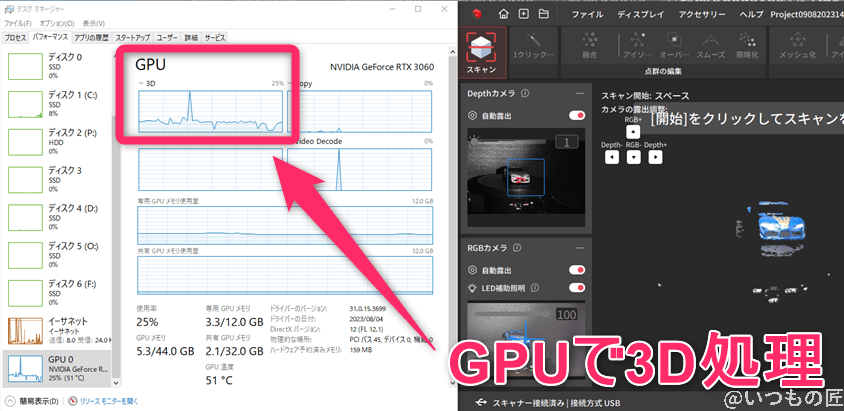Switch to サービス tab

click(214, 38)
